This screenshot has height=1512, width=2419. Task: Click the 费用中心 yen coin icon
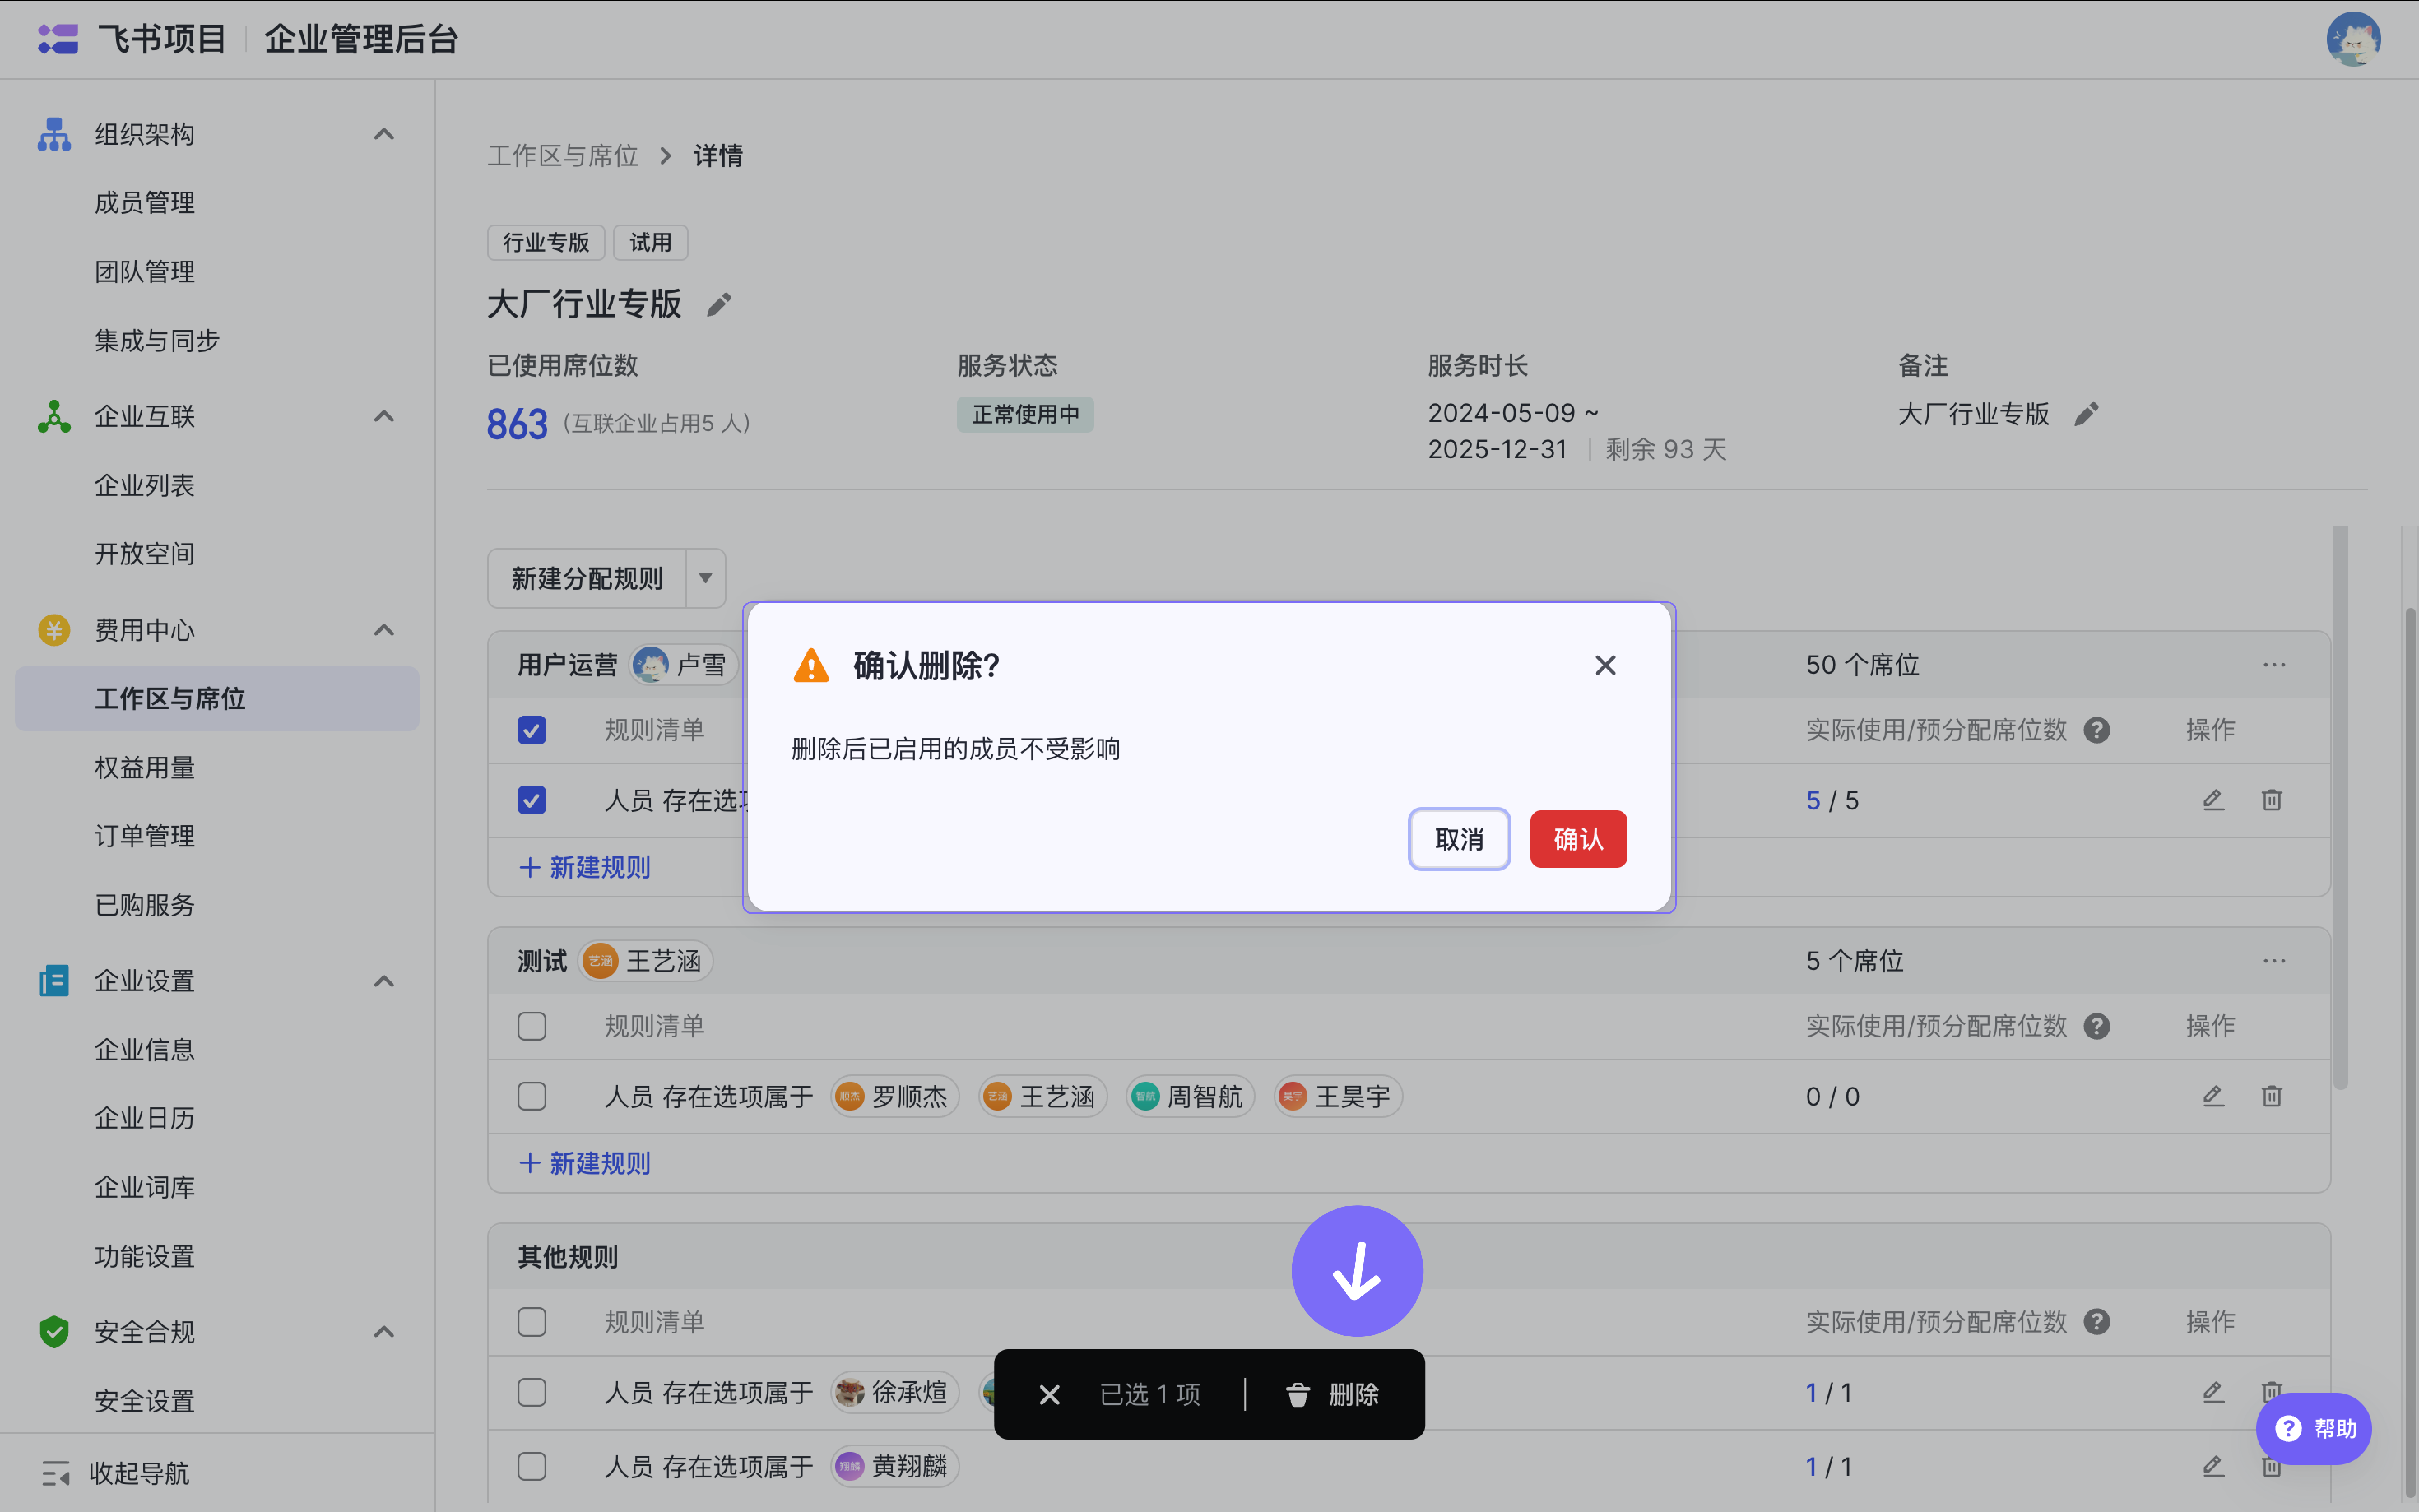tap(54, 630)
